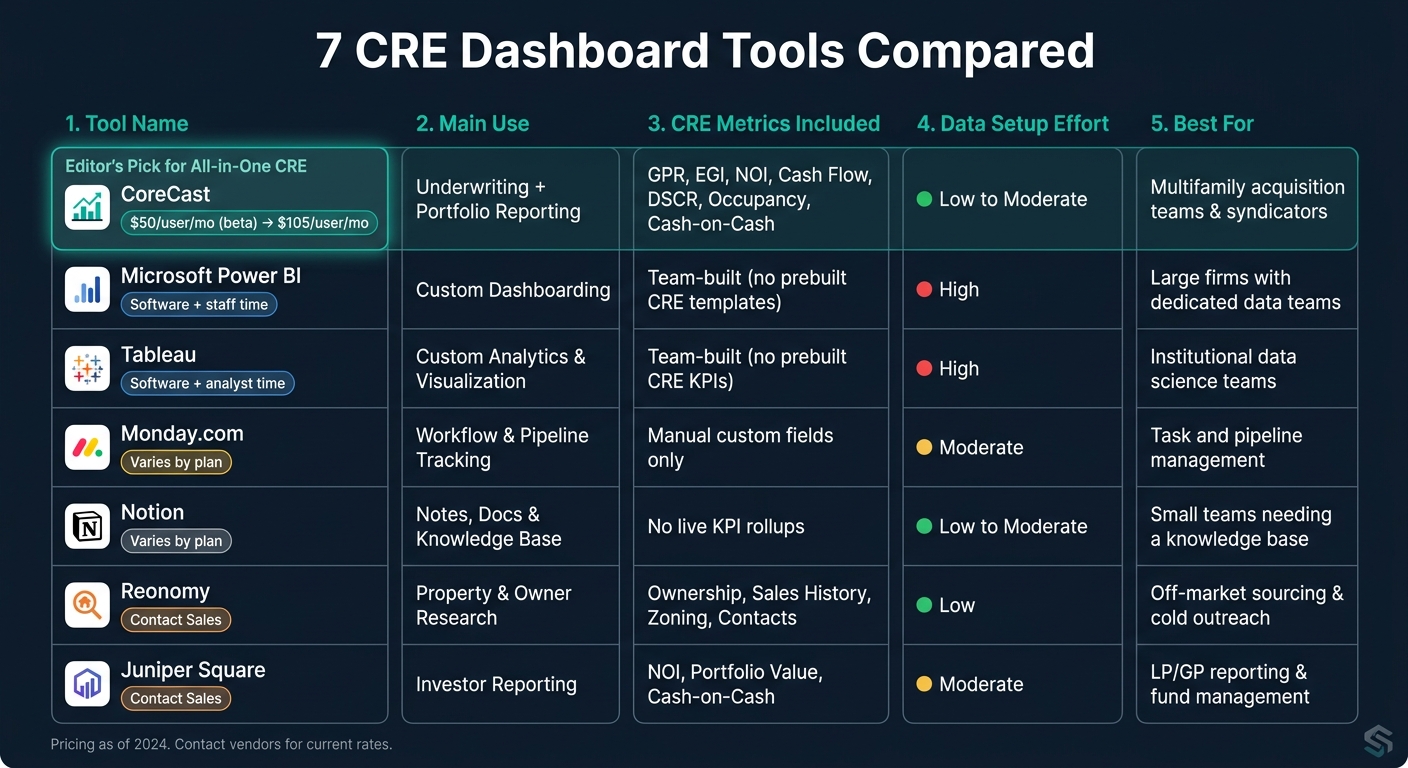
Task: Click the green dot in CoreCast row
Action: [924, 199]
